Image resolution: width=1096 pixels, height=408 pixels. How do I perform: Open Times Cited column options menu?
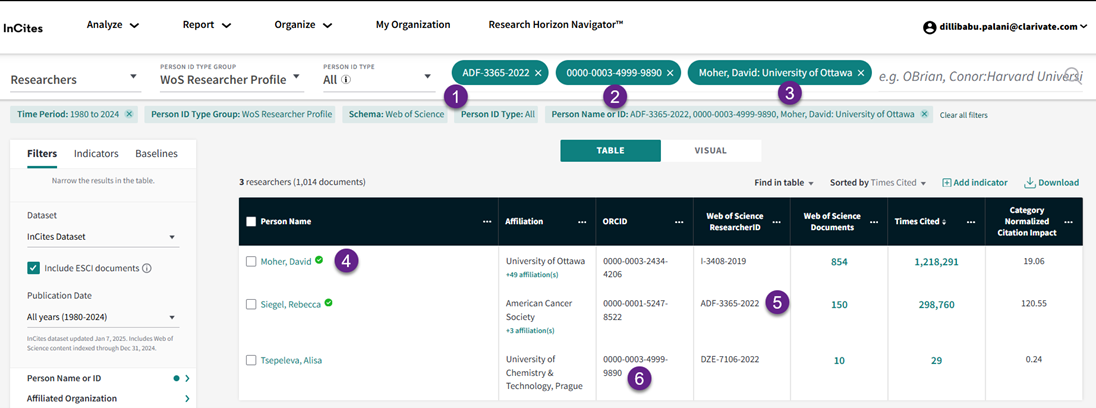tap(971, 221)
